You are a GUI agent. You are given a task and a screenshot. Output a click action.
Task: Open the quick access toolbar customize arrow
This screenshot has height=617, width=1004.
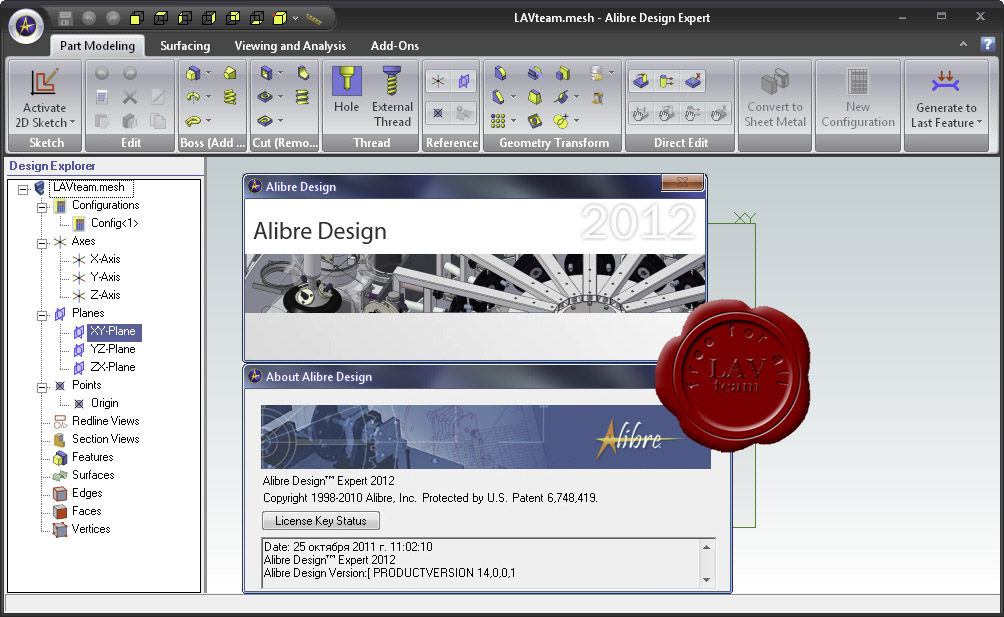(x=295, y=19)
